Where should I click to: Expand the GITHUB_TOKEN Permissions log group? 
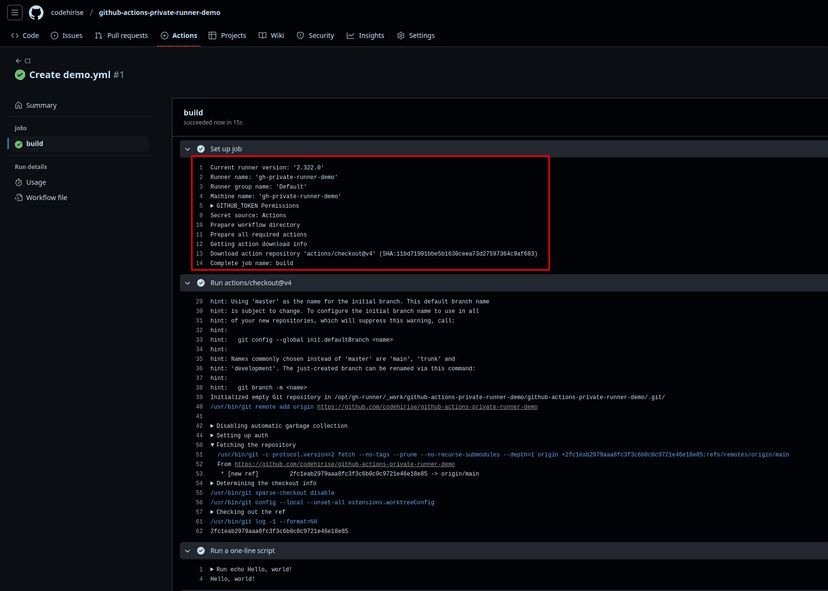[212, 204]
